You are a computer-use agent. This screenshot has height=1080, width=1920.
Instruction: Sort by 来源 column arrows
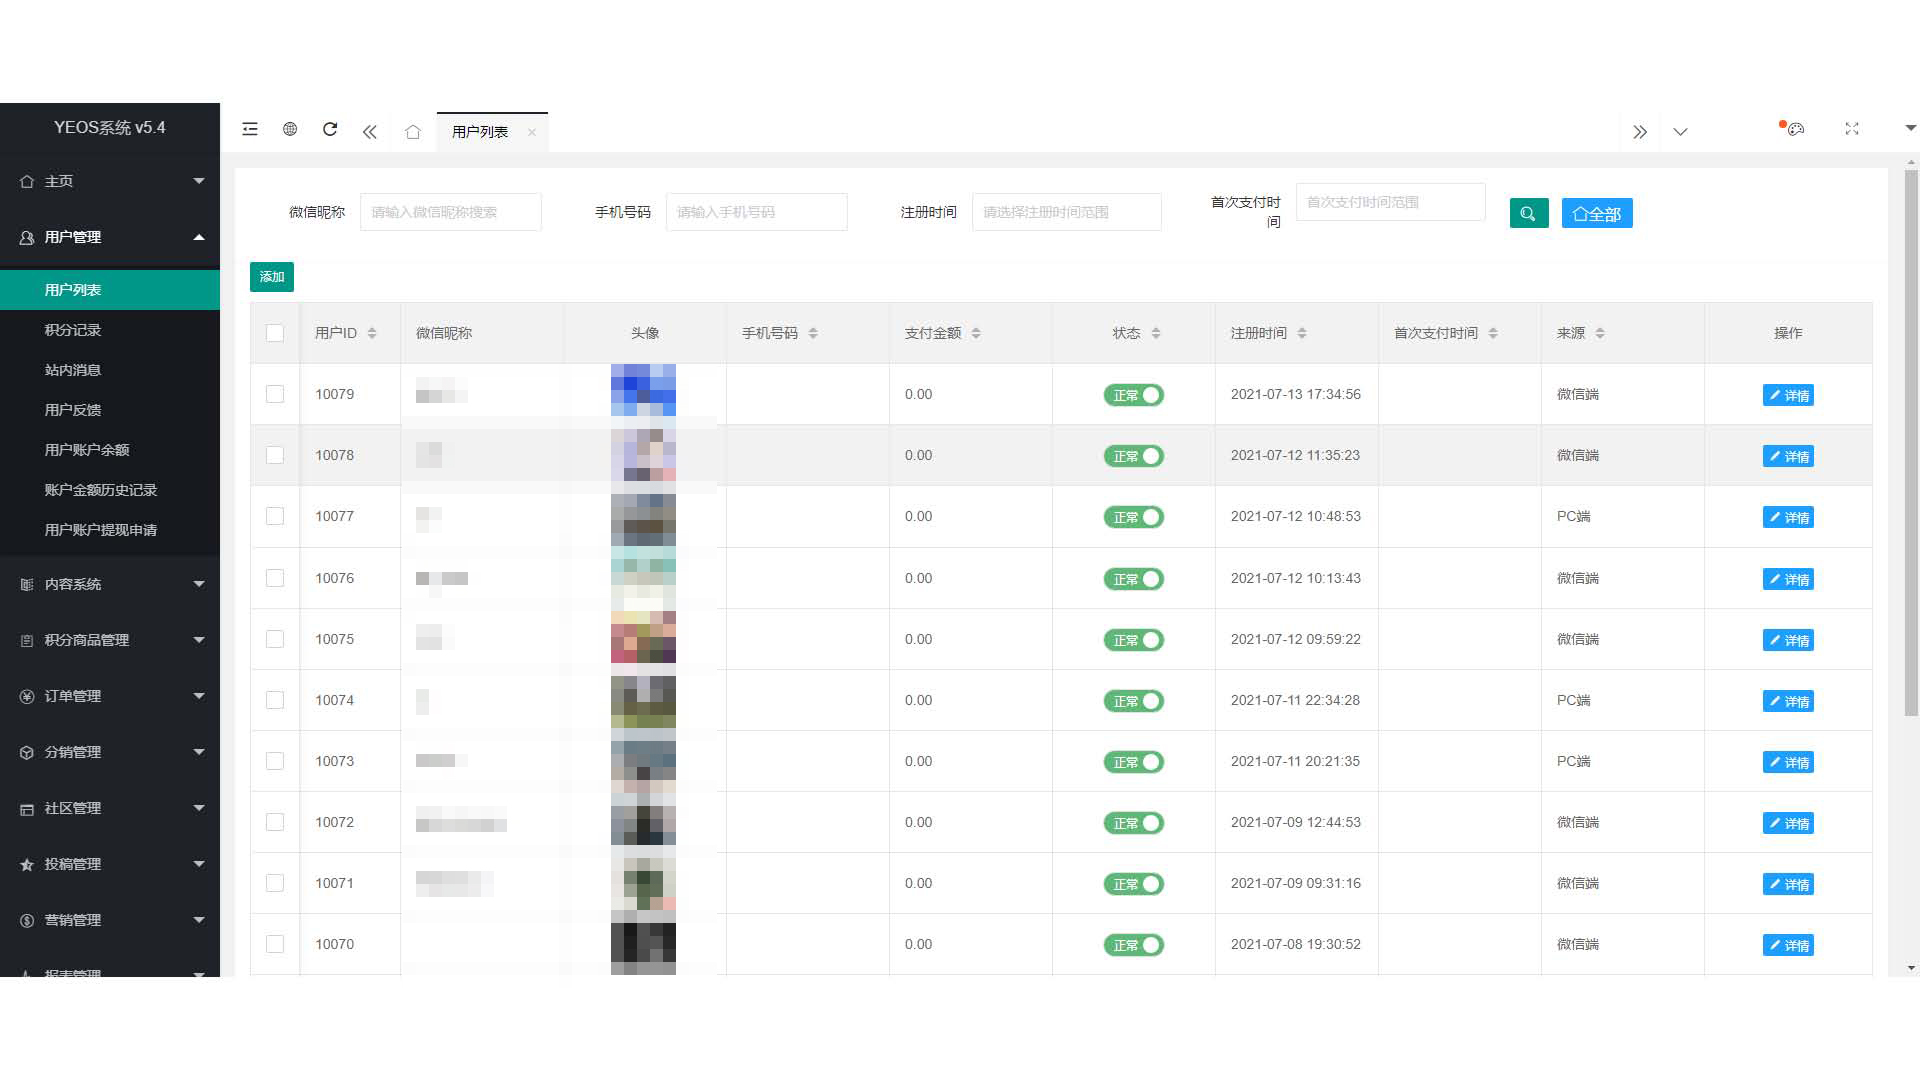click(1600, 333)
